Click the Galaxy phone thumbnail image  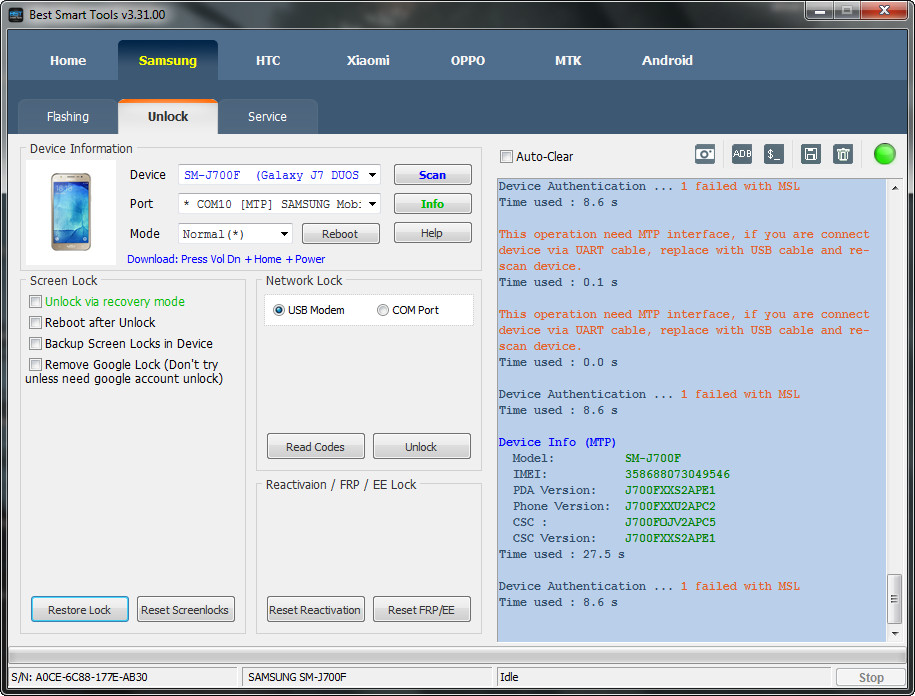pyautogui.click(x=70, y=212)
